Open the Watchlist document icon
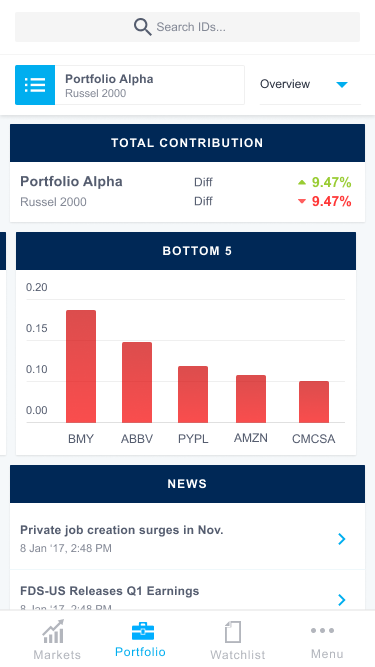The height and width of the screenshot is (667, 375). 233,632
